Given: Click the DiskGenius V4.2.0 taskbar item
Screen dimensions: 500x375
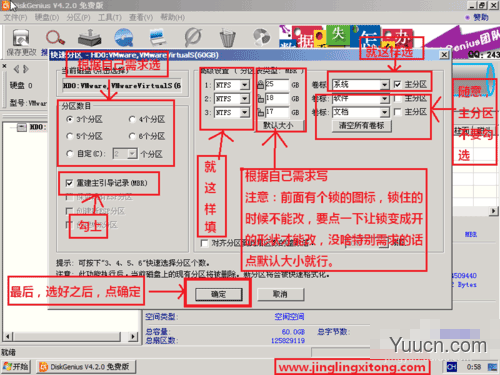Looking at the screenshot, I should click(86, 367).
